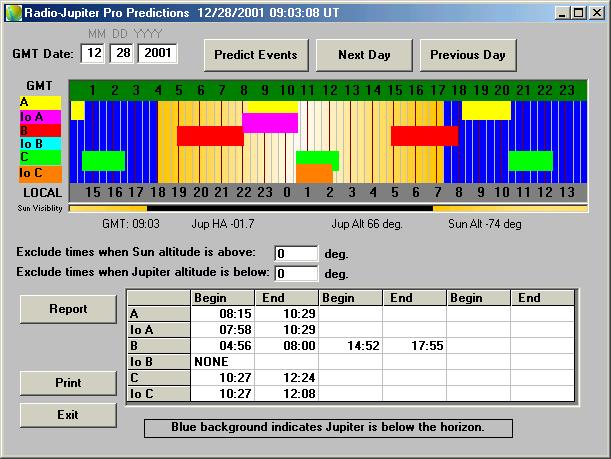The image size is (611, 459).
Task: Click the Print button
Action: coord(68,383)
